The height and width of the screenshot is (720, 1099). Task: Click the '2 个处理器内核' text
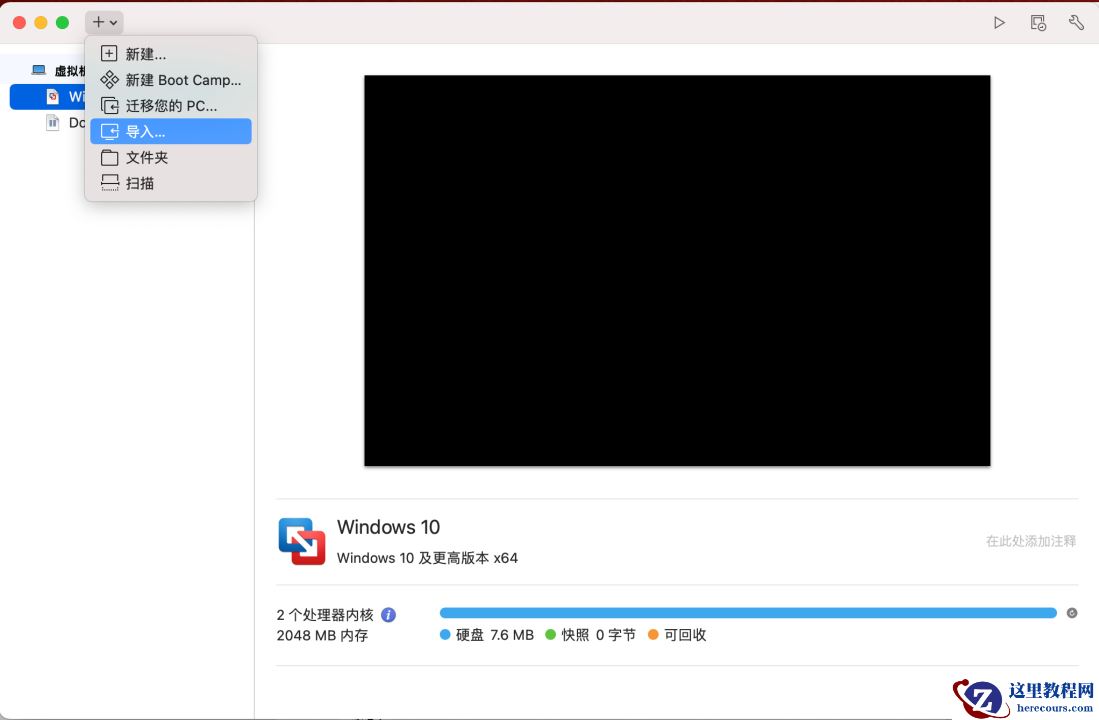(x=325, y=615)
